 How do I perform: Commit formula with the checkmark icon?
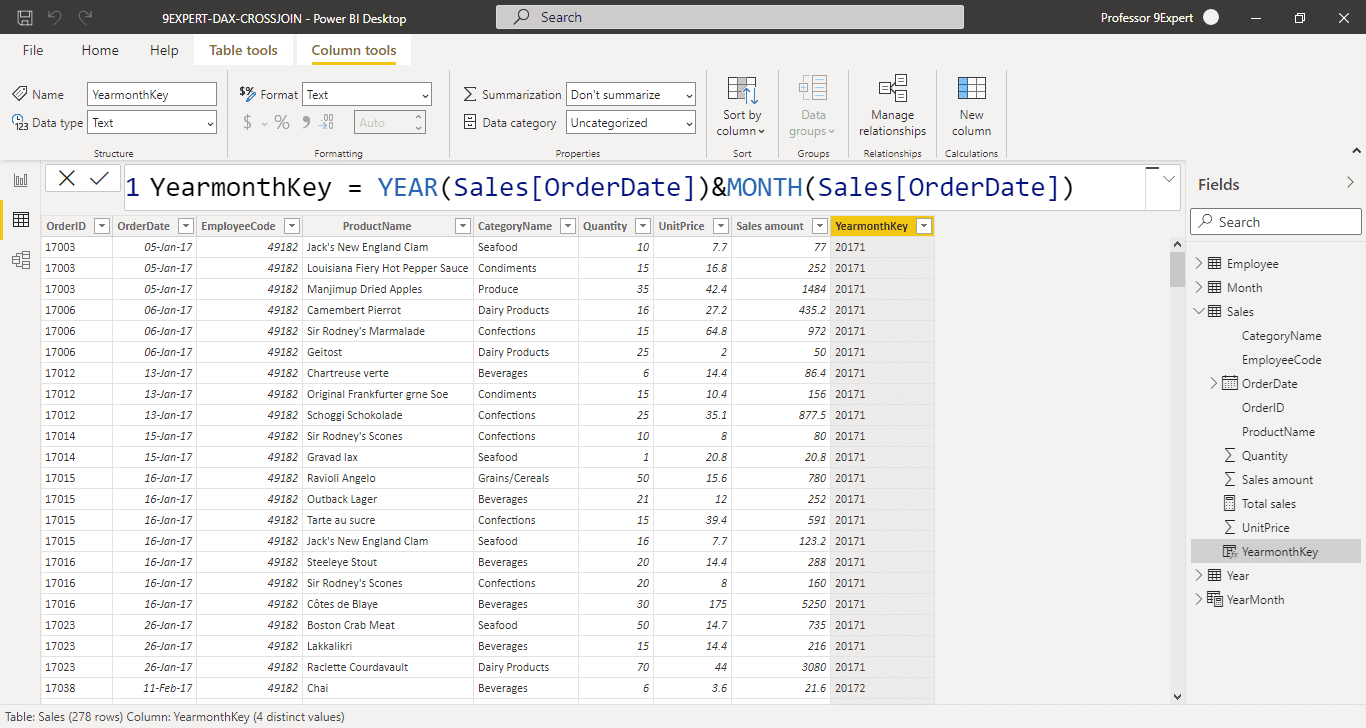click(99, 178)
